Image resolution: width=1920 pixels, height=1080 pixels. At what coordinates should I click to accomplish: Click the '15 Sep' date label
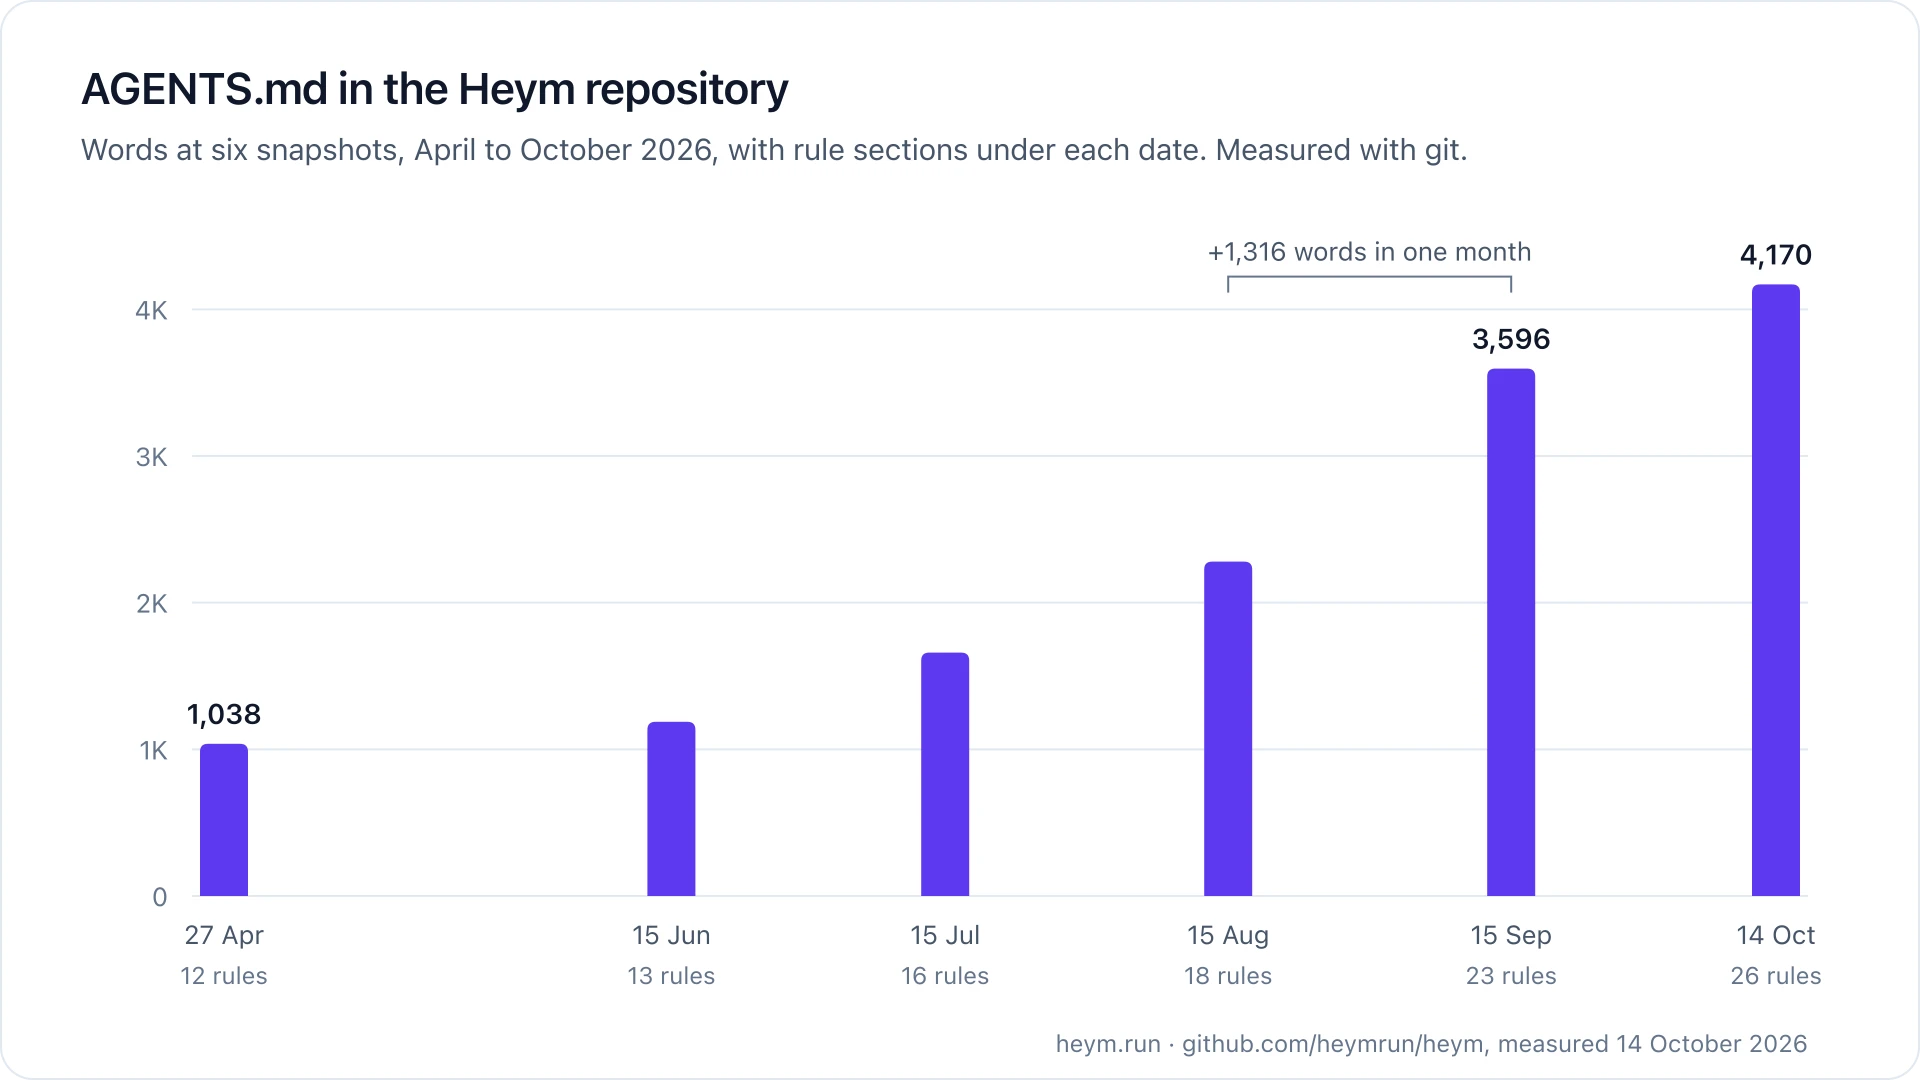point(1511,936)
